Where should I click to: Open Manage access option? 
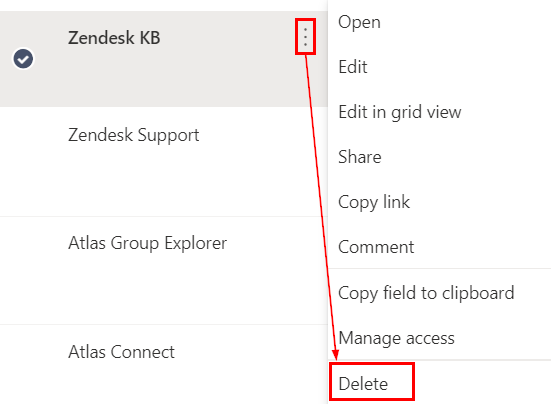click(x=396, y=338)
